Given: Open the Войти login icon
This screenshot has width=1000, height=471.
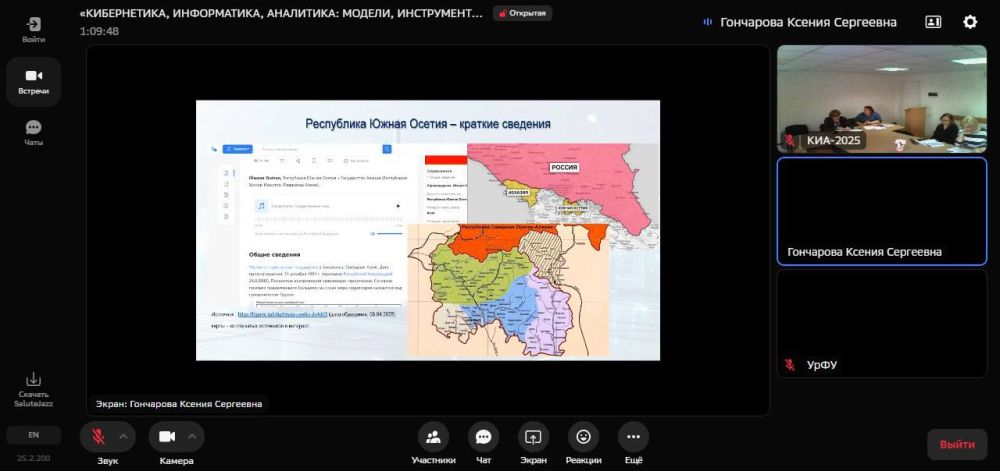Looking at the screenshot, I should pos(33,28).
